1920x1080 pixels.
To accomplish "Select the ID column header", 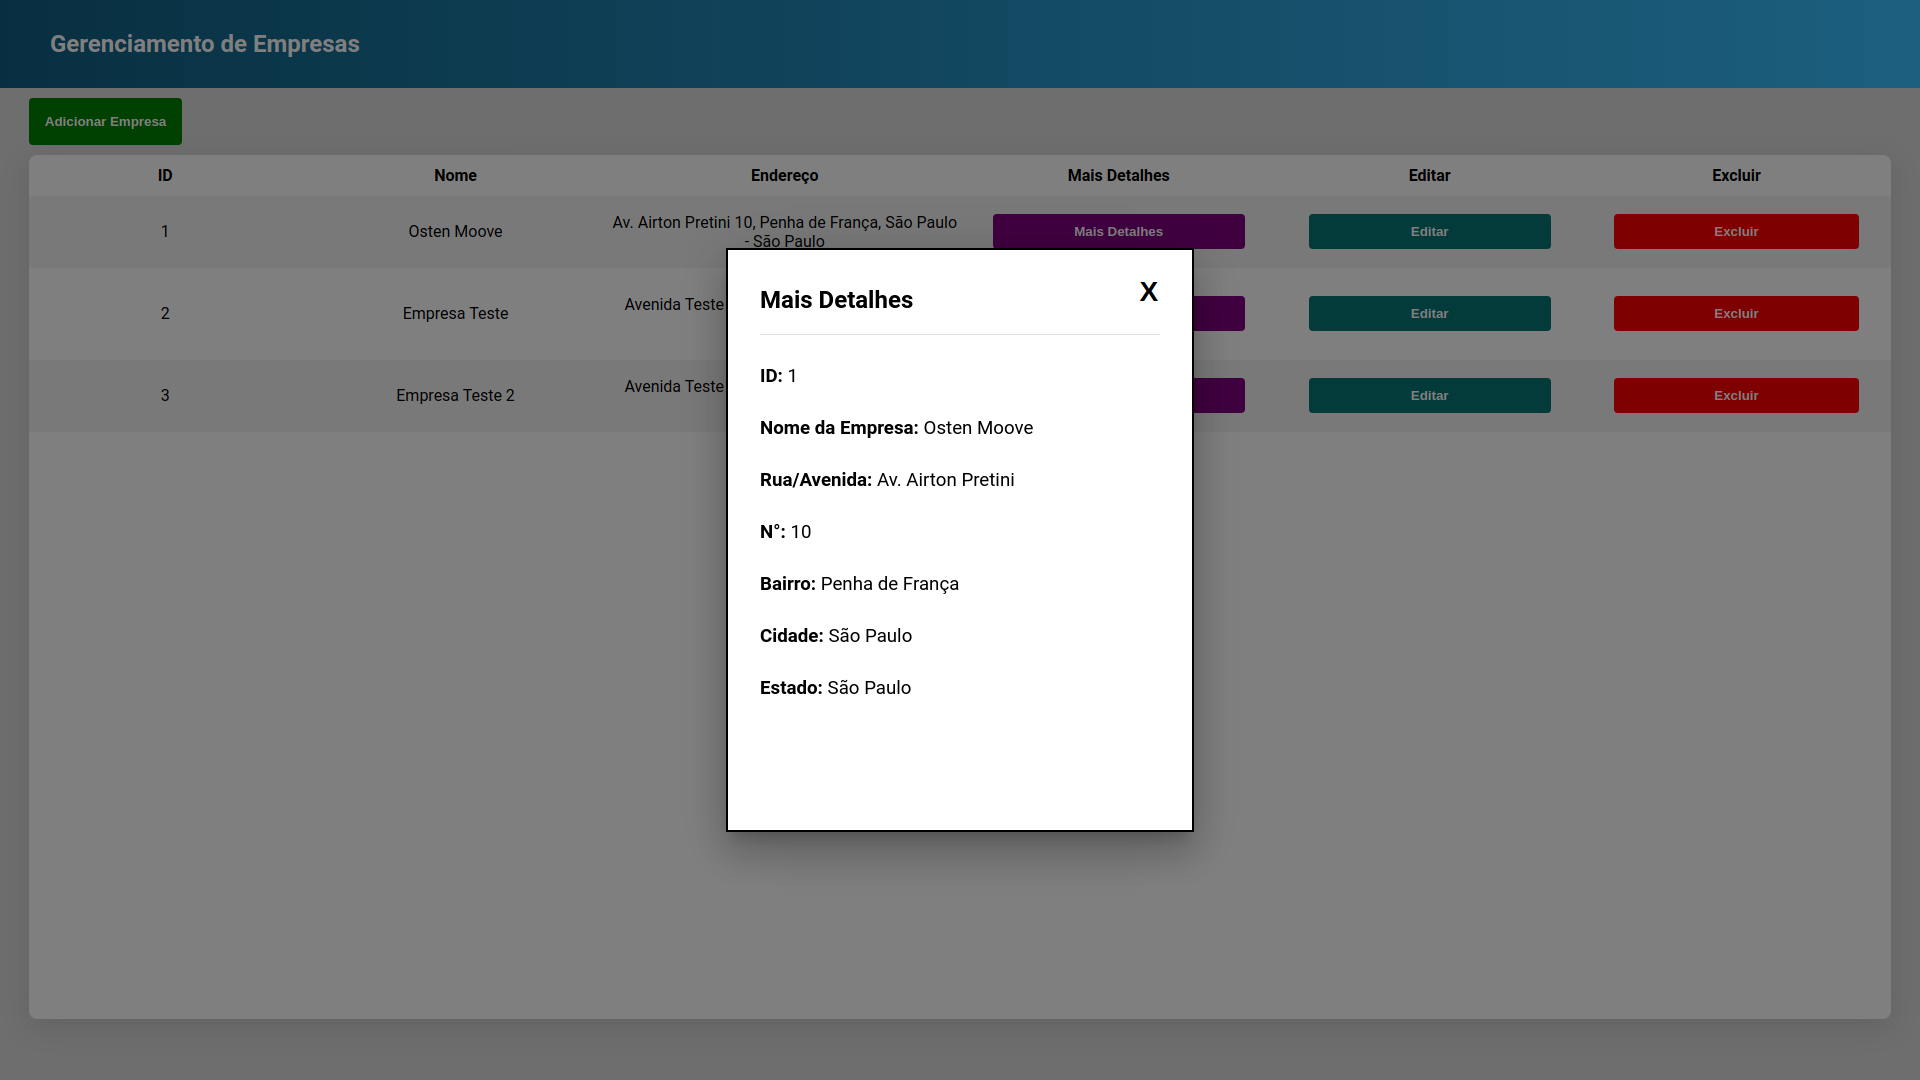I will (165, 175).
